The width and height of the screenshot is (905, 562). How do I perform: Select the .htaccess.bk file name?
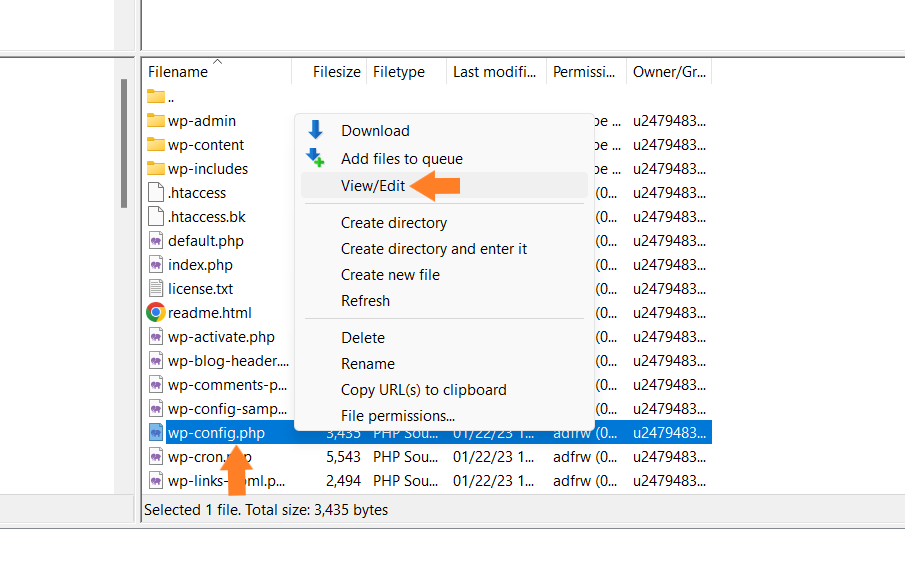tap(207, 217)
